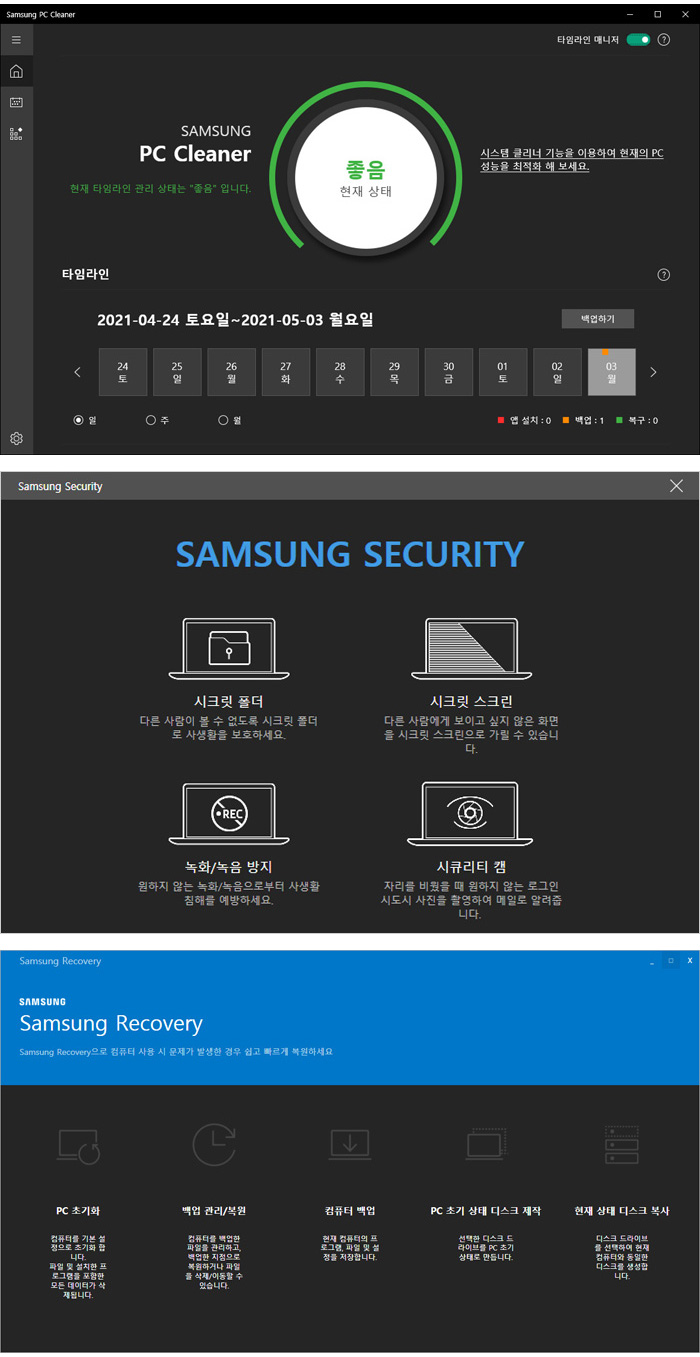Open the 시크릿 스크린 laptop icon
The width and height of the screenshot is (700, 1357).
470,649
